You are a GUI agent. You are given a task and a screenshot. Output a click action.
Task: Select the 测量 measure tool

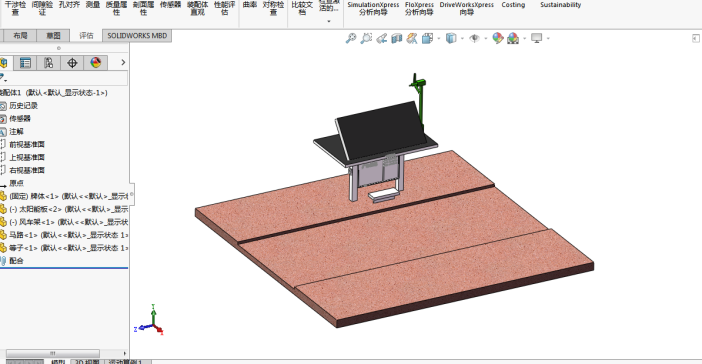click(x=93, y=5)
